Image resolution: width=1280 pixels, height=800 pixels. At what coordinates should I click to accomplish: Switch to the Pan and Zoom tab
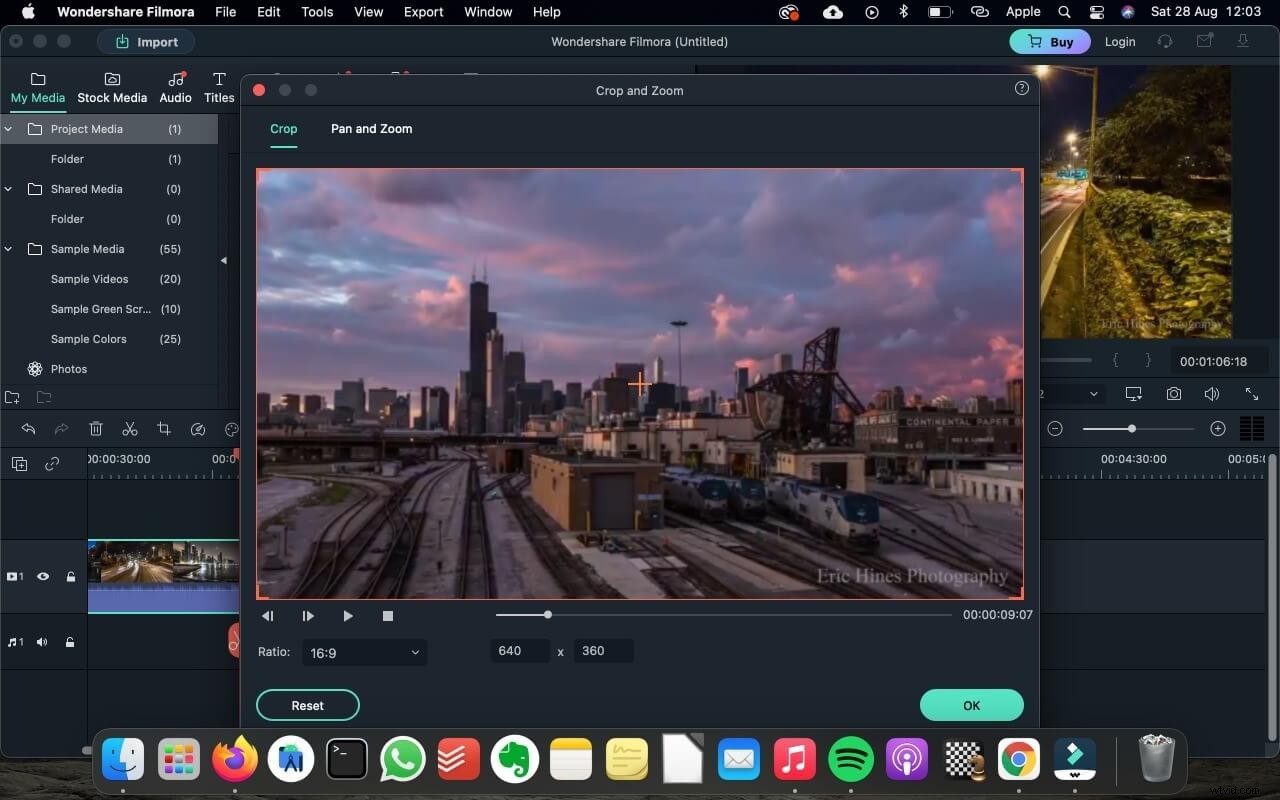click(371, 129)
